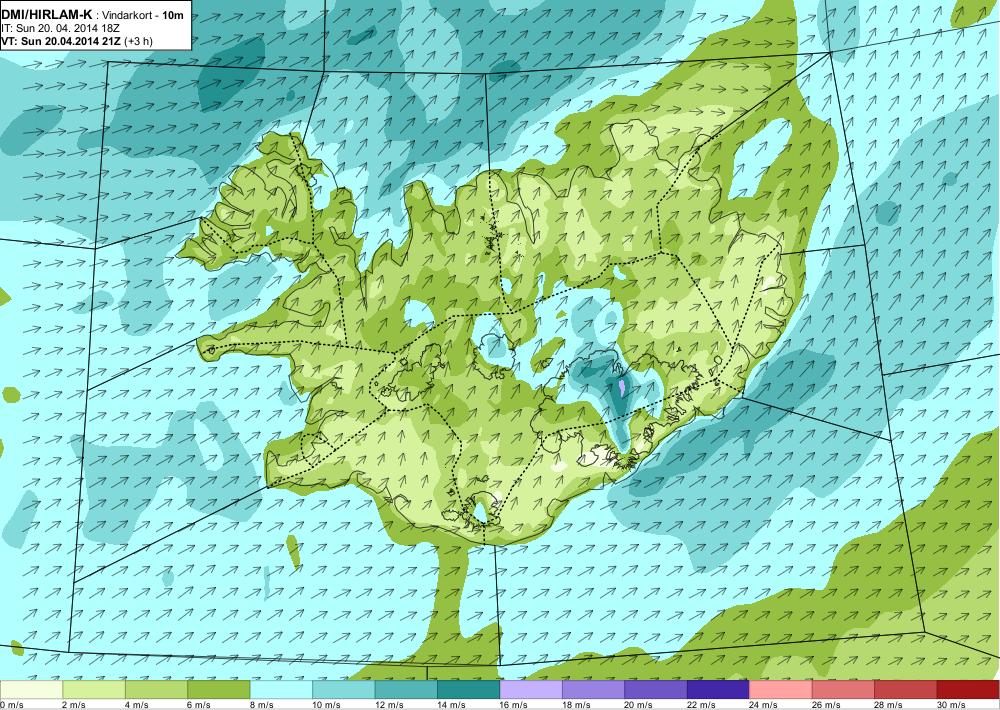Click the '20 m/s' legend label

point(638,705)
